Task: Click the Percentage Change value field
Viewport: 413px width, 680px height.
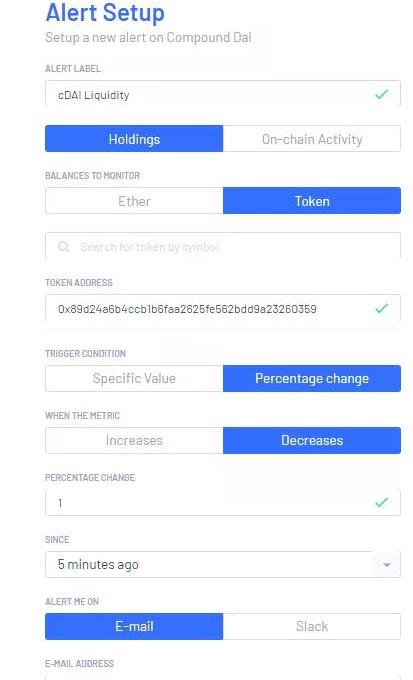Action: 223,503
